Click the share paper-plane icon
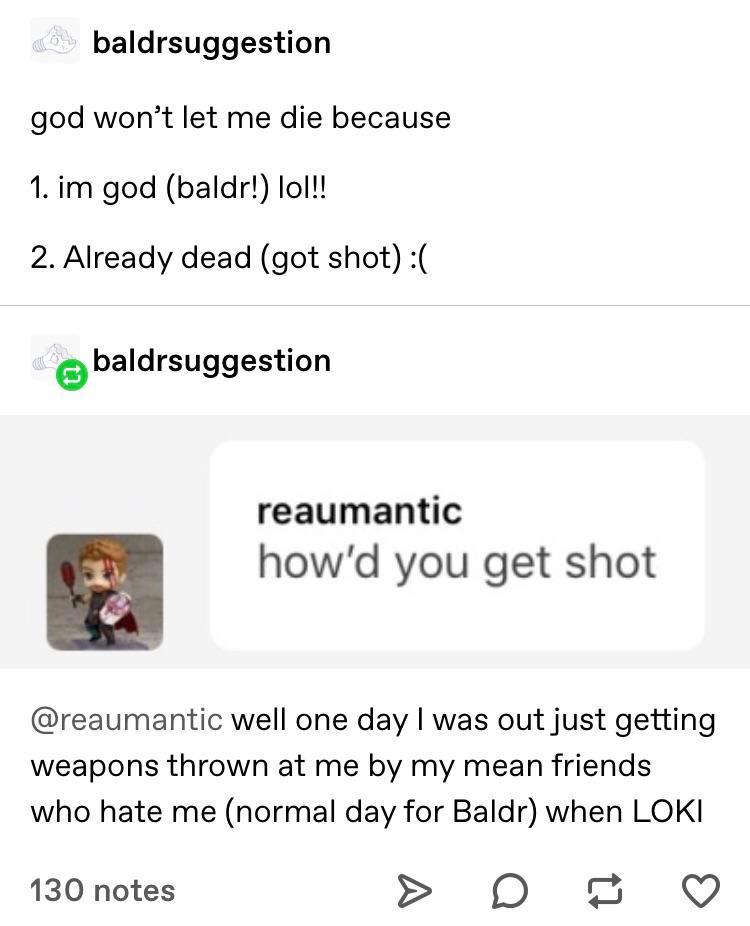 pos(414,890)
